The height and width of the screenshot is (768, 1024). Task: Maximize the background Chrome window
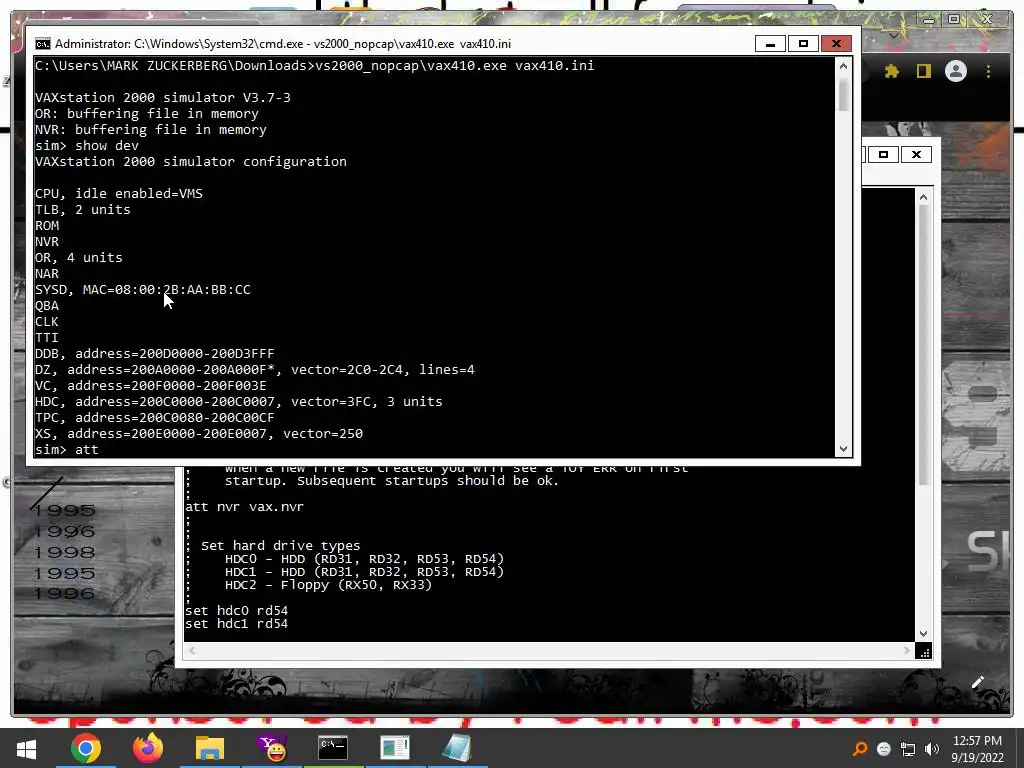(954, 20)
